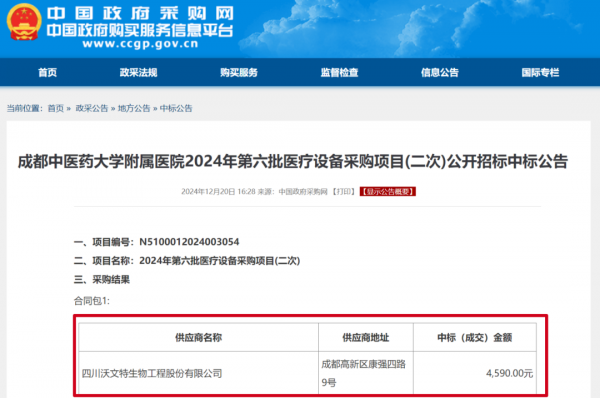Click the 中标公告 breadcrumb link
This screenshot has width=600, height=398.
pyautogui.click(x=176, y=108)
